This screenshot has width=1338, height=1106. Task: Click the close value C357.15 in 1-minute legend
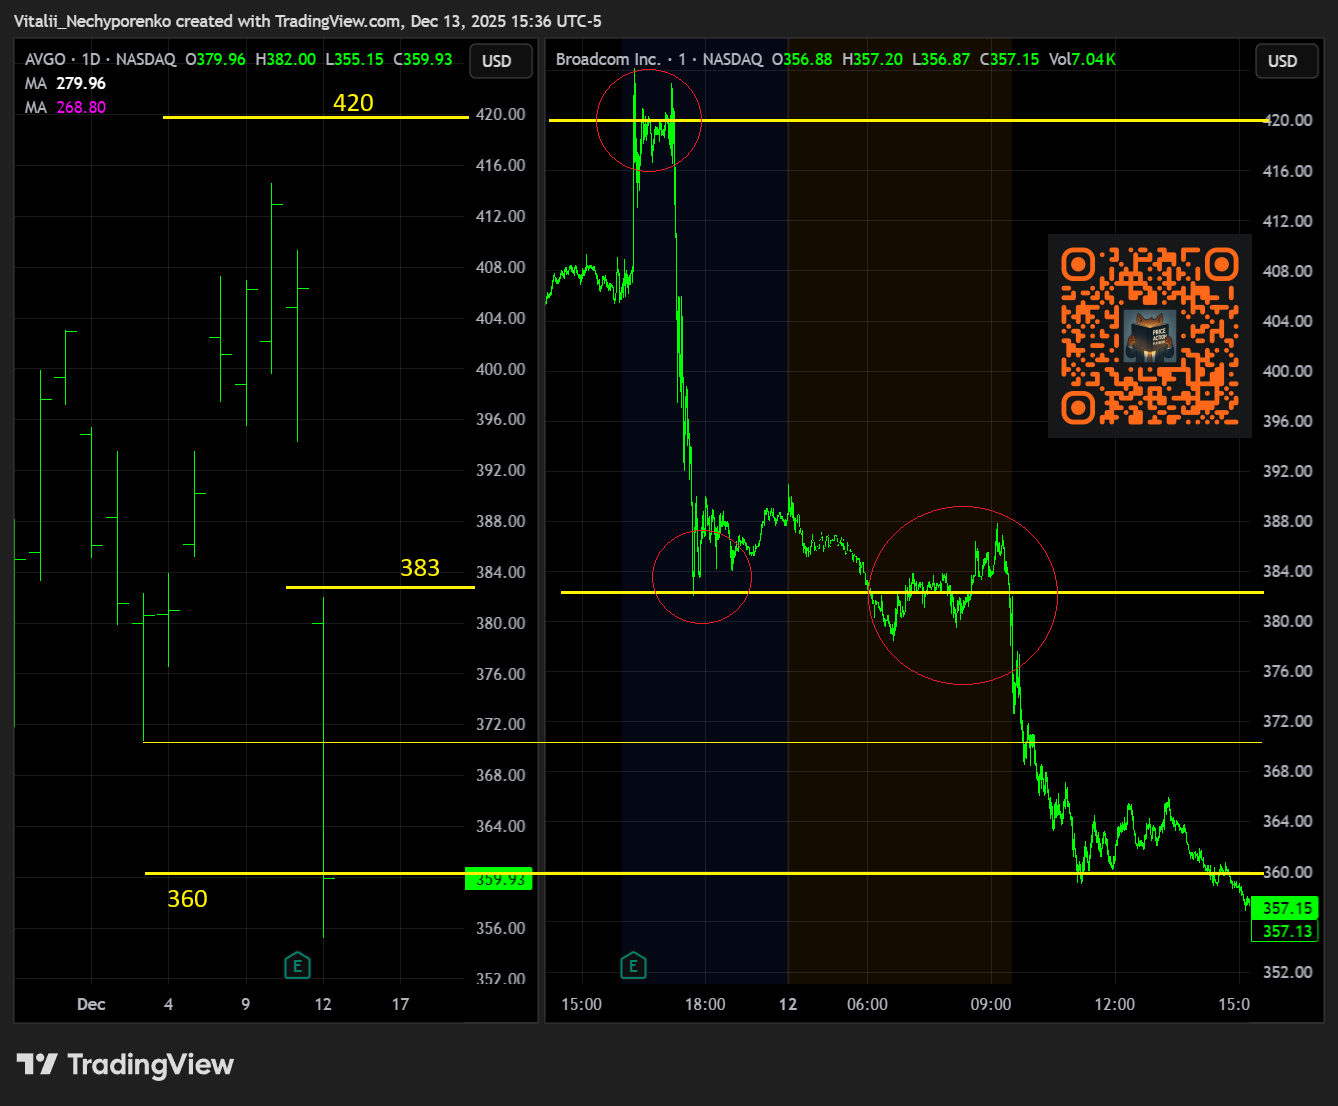[x=1010, y=59]
